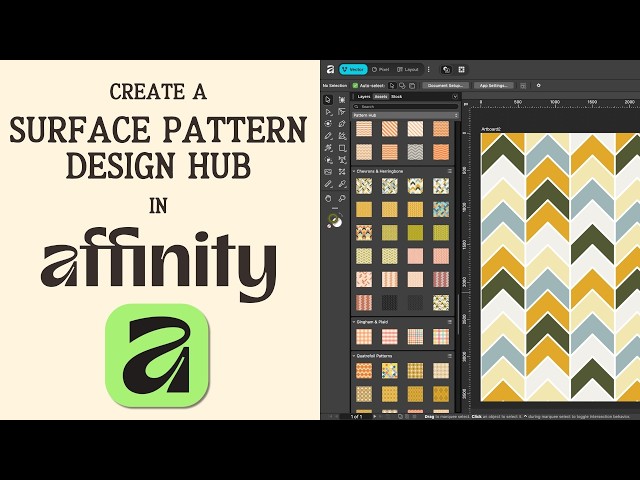The image size is (640, 480).
Task: Click the '1 of 1' page indicator
Action: click(x=356, y=417)
